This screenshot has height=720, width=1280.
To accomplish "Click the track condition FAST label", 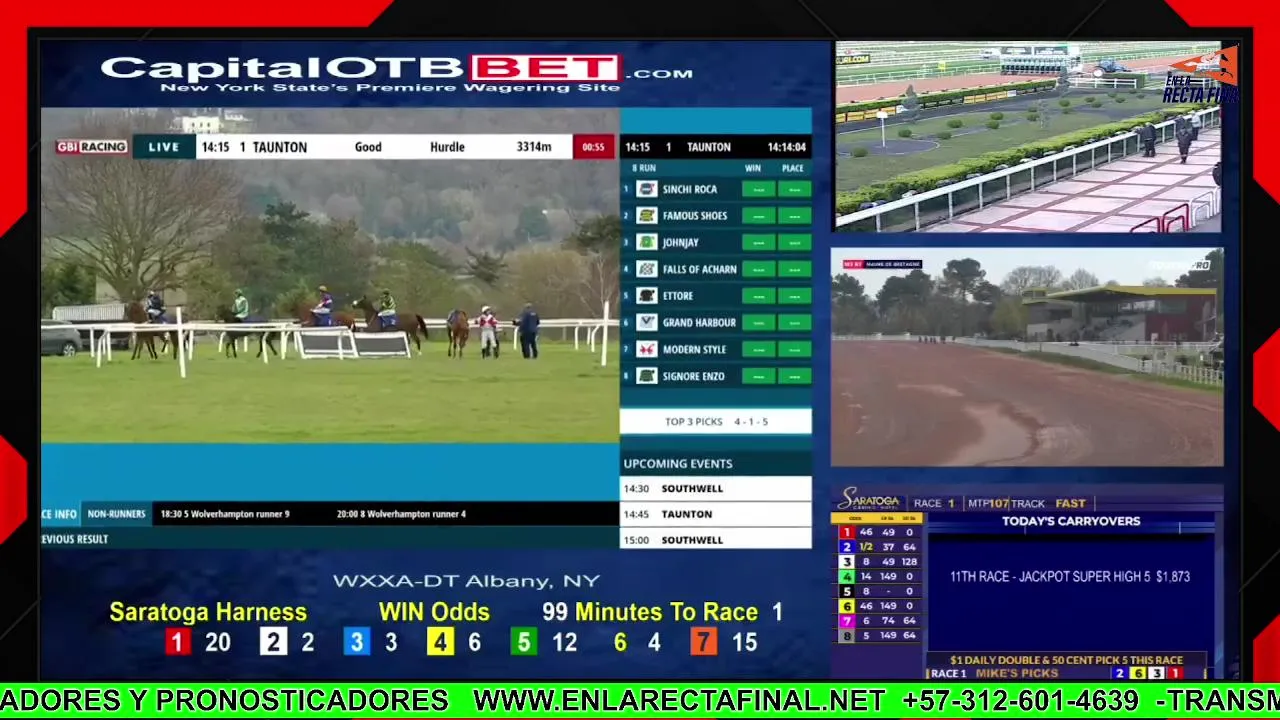I will point(1070,503).
